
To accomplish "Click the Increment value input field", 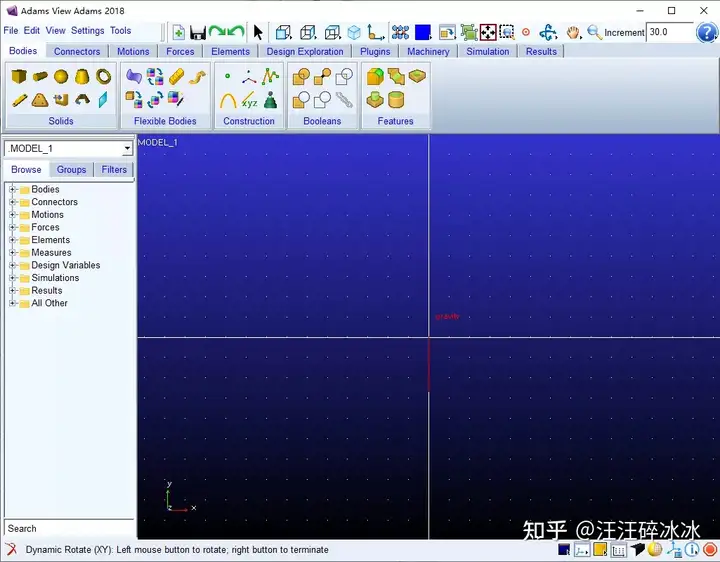I will tap(669, 32).
